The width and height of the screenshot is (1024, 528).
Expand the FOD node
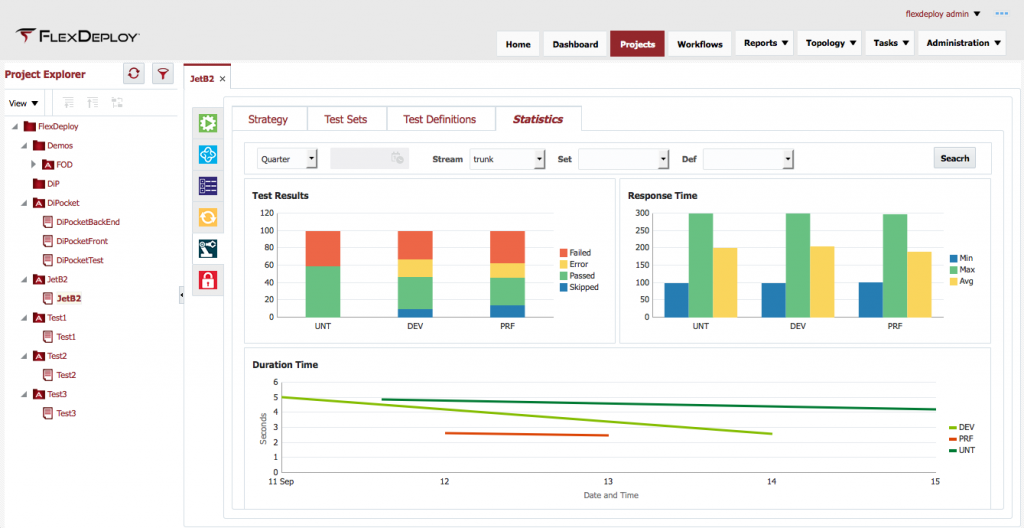pos(34,165)
